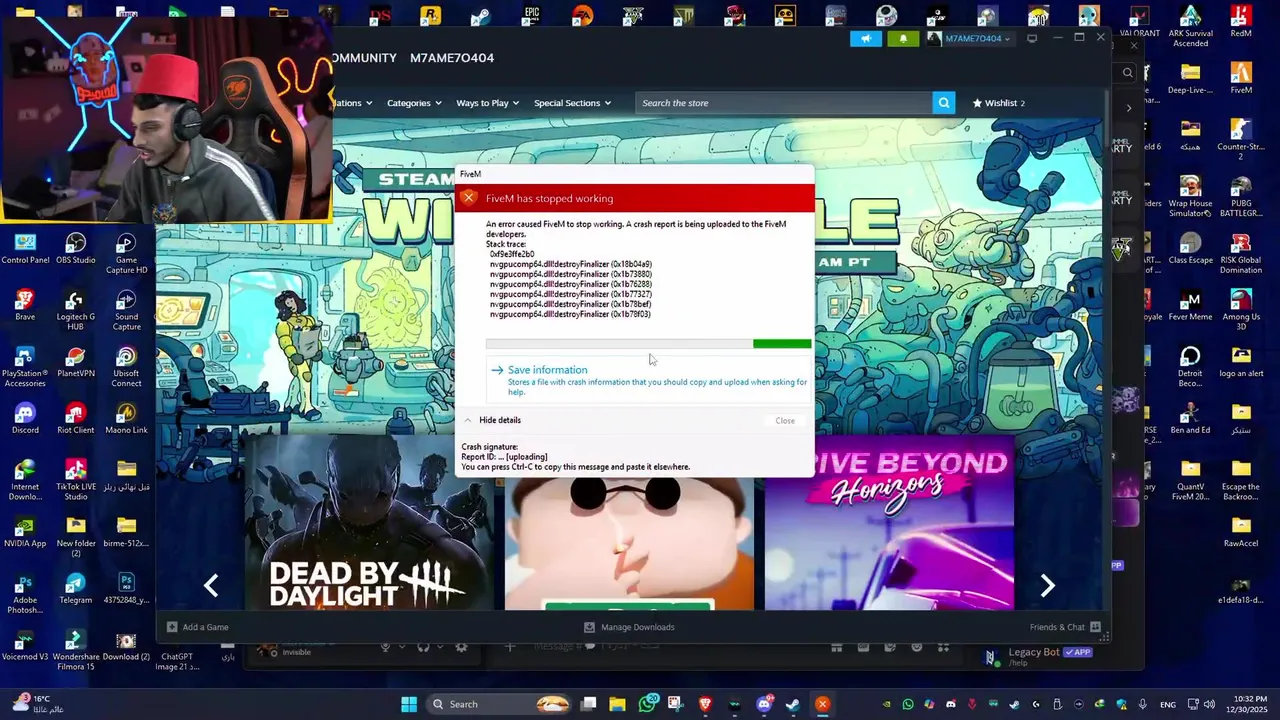The image size is (1280, 720).
Task: Click the red error icon in FiveM dialog
Action: click(468, 198)
